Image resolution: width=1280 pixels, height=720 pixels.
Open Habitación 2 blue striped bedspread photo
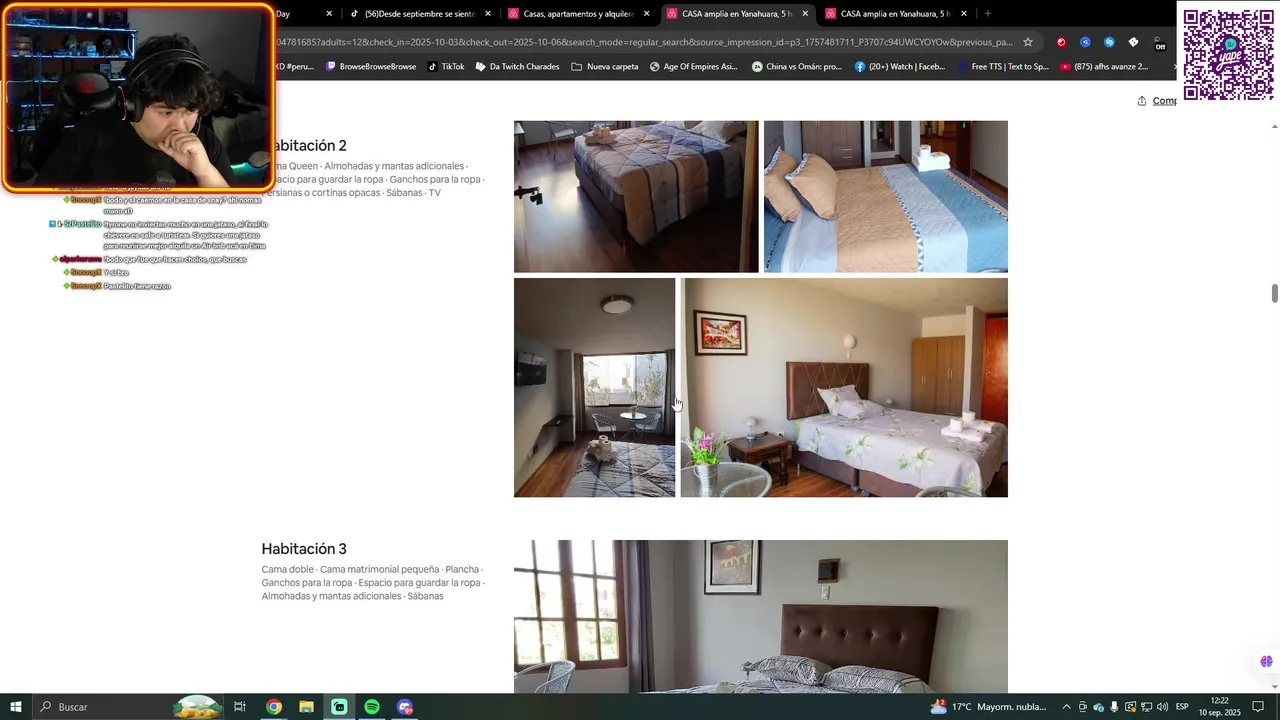click(x=886, y=196)
